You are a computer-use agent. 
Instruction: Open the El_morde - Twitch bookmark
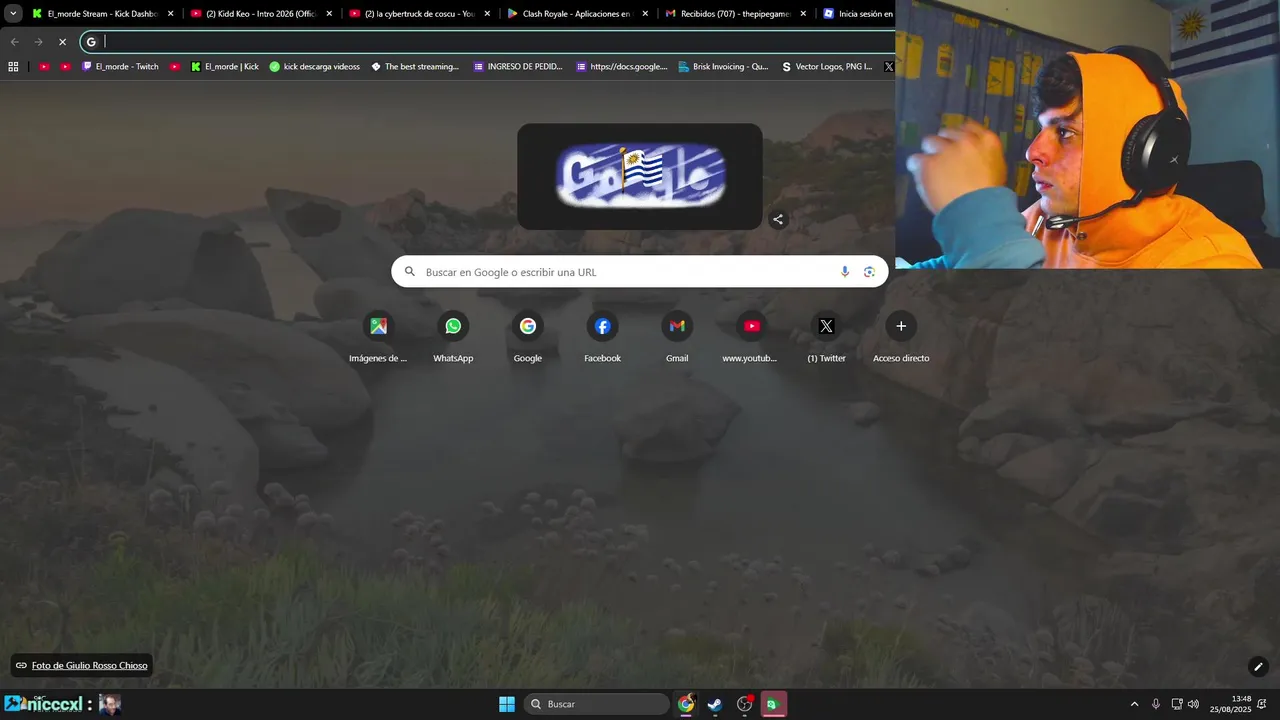[x=120, y=67]
